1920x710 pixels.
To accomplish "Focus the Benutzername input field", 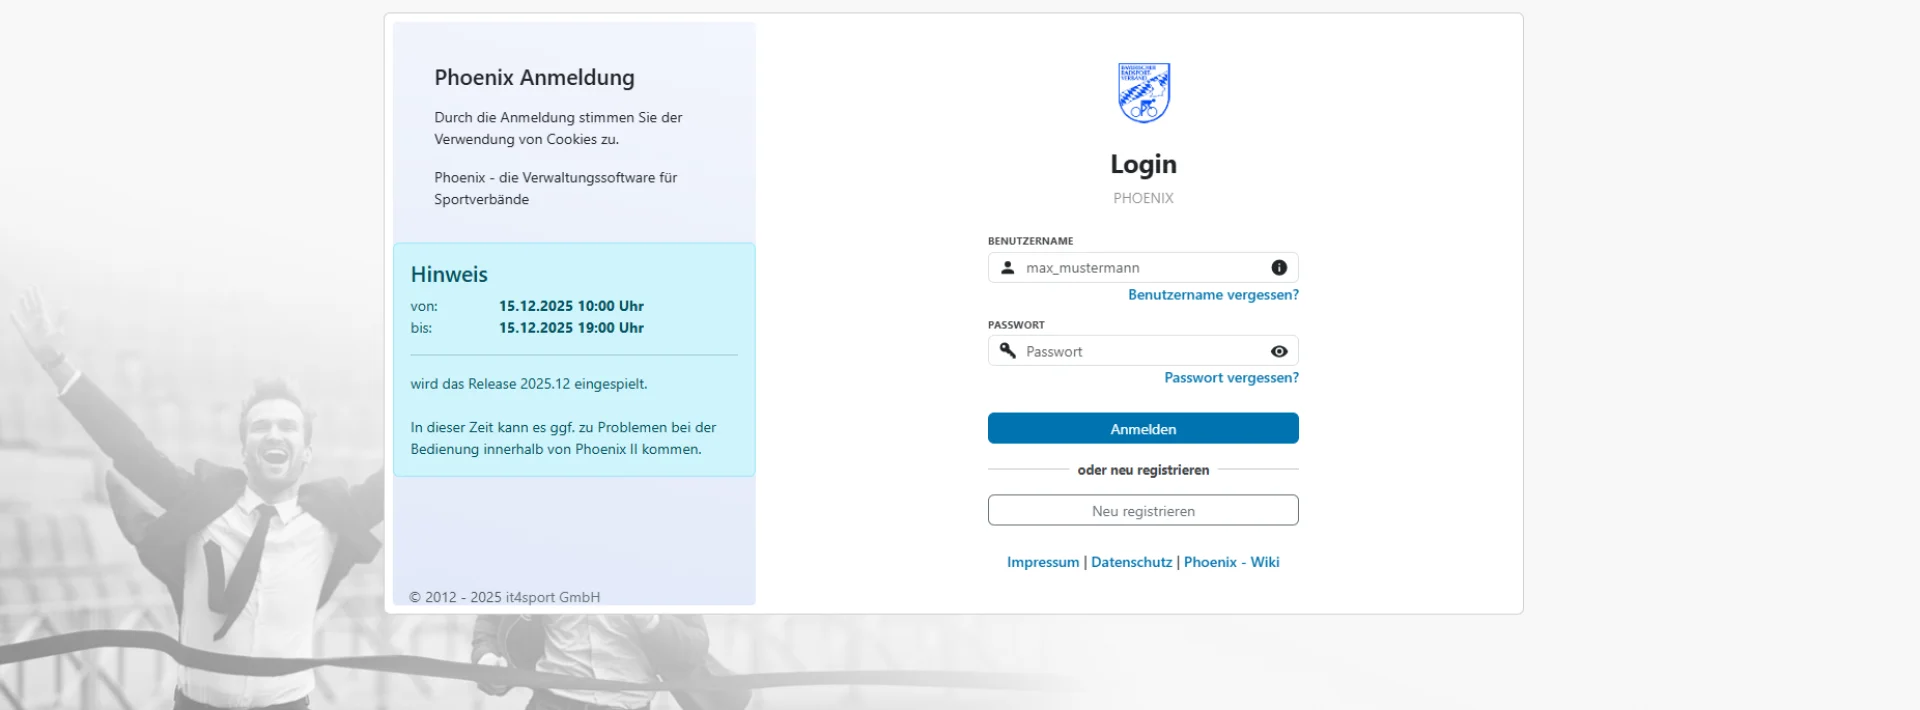I will coord(1140,268).
